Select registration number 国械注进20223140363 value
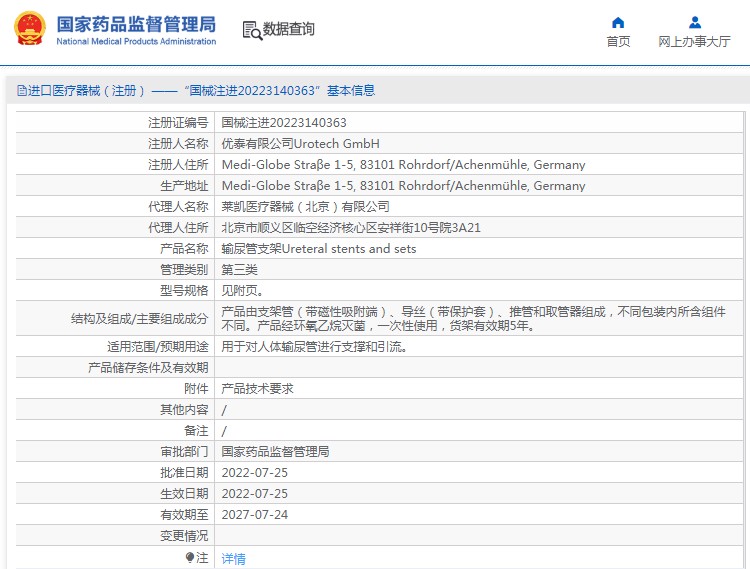 (x=284, y=123)
